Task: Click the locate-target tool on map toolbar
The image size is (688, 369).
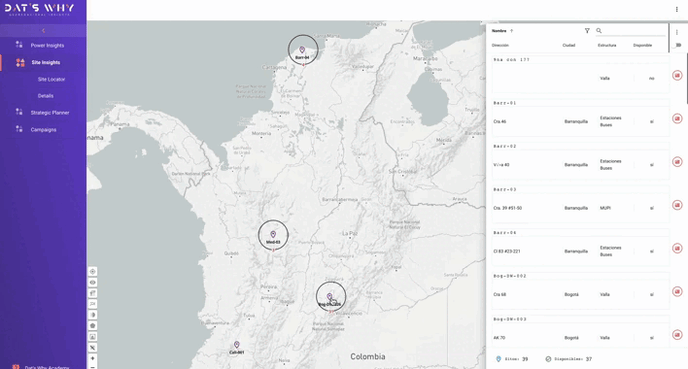Action: pyautogui.click(x=93, y=272)
